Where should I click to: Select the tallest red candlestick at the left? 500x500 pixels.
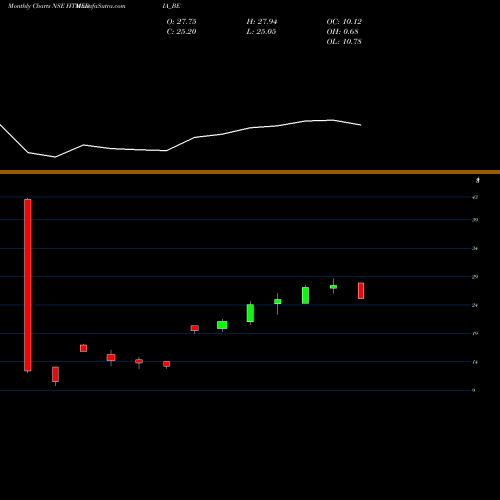(28, 285)
